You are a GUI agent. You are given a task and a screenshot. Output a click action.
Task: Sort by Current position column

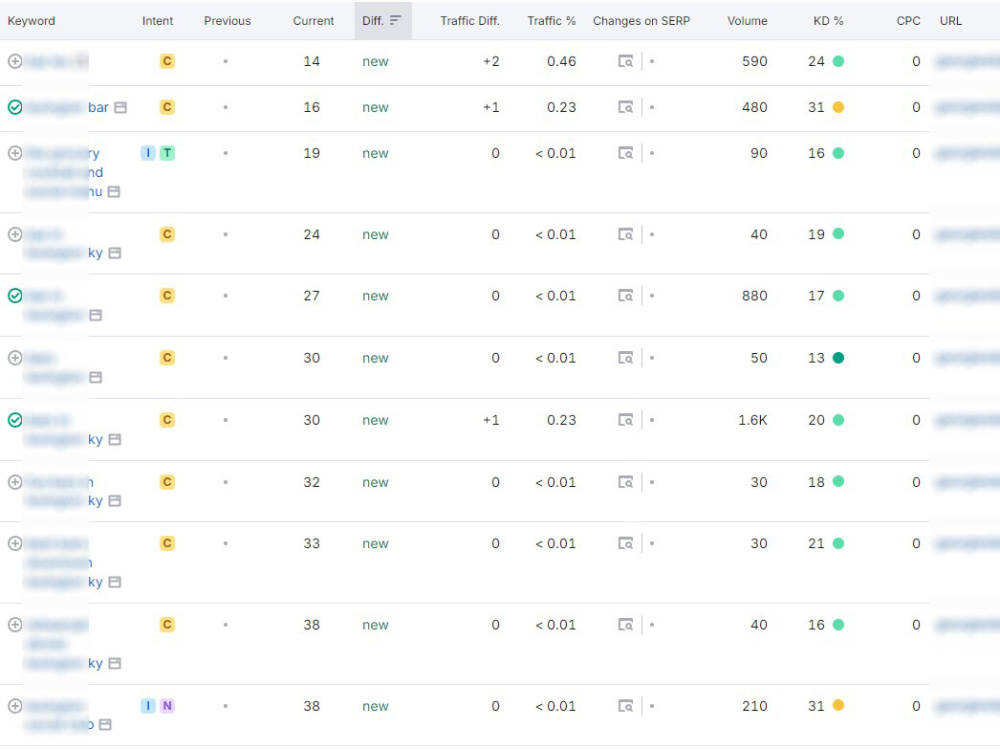click(313, 20)
